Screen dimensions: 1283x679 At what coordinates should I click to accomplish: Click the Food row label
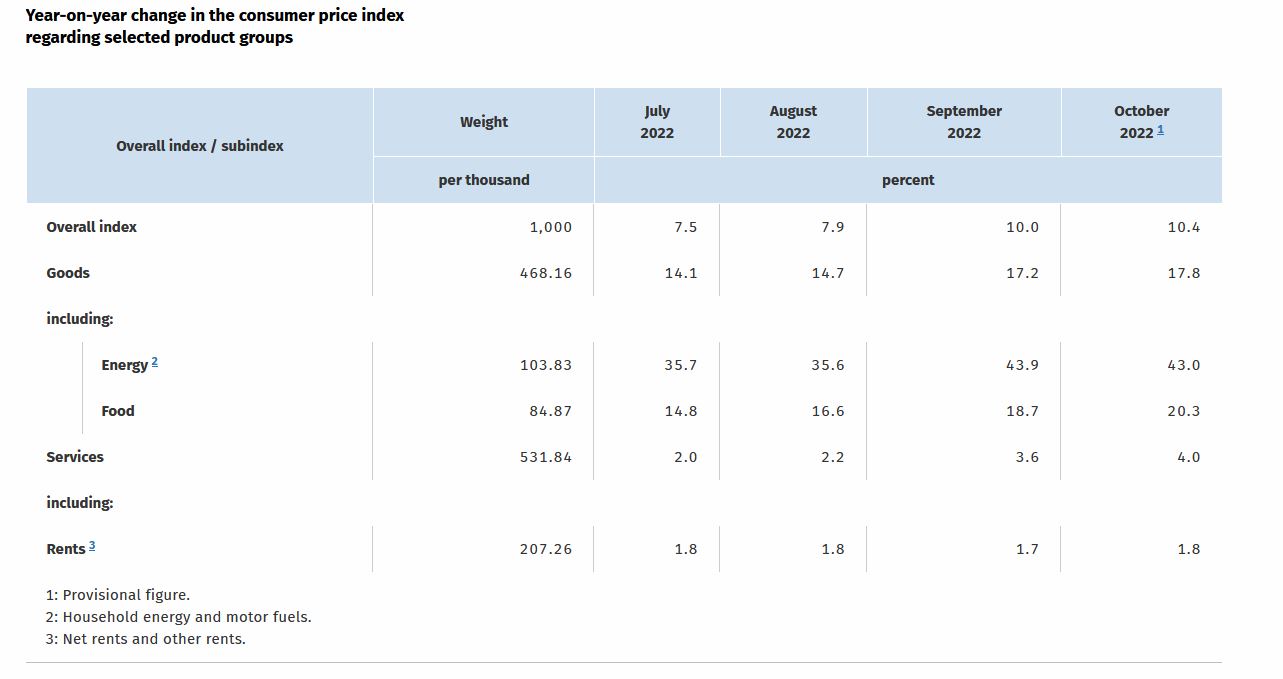118,411
